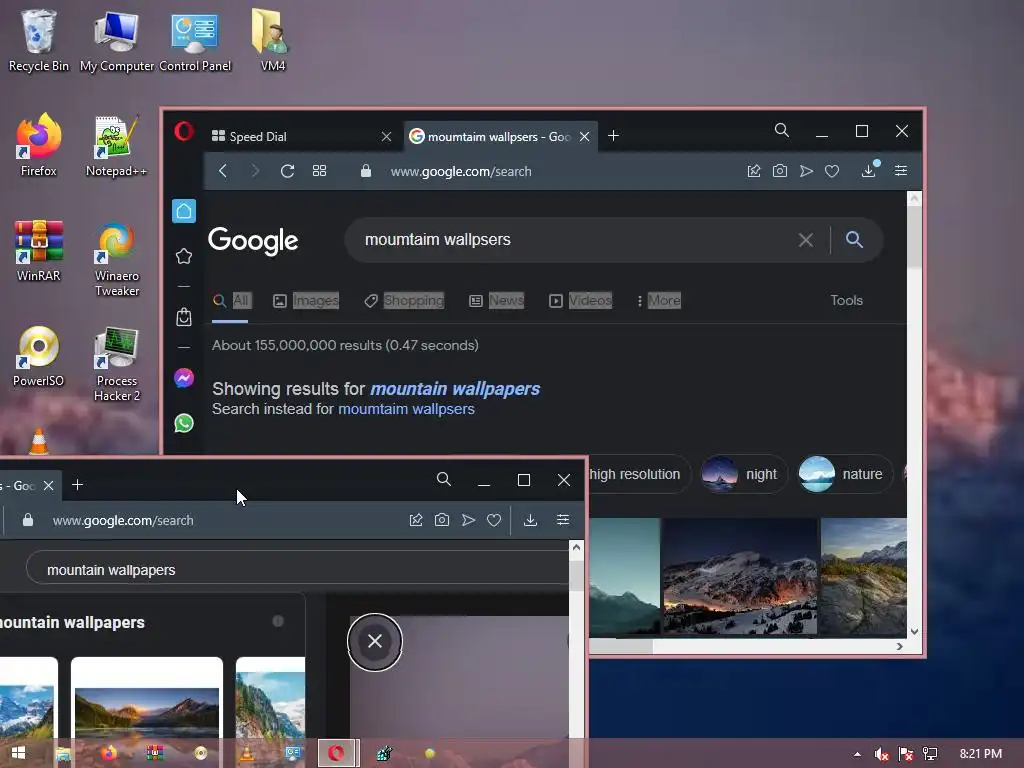Screen dimensions: 1024x768
Task: Open the Google 'Tools' options
Action: (846, 300)
